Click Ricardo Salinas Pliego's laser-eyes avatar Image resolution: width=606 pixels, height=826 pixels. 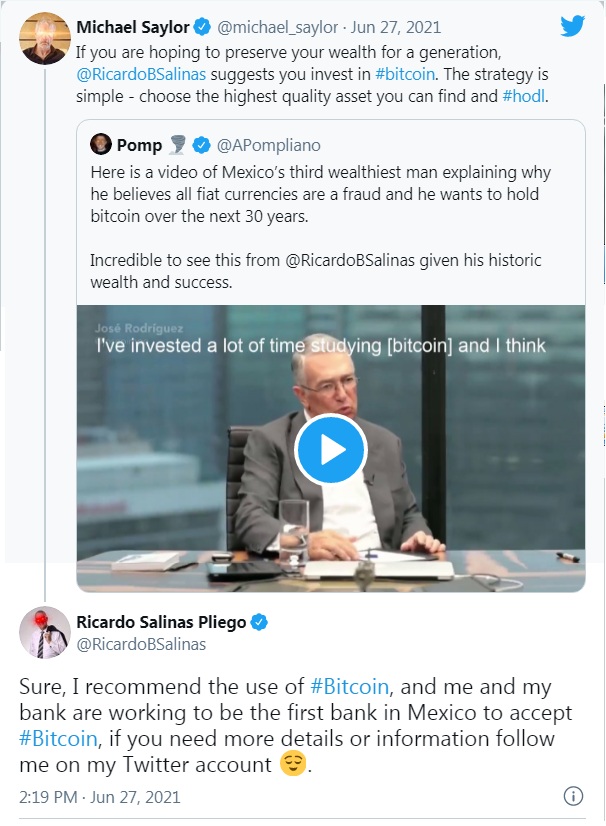(x=45, y=632)
